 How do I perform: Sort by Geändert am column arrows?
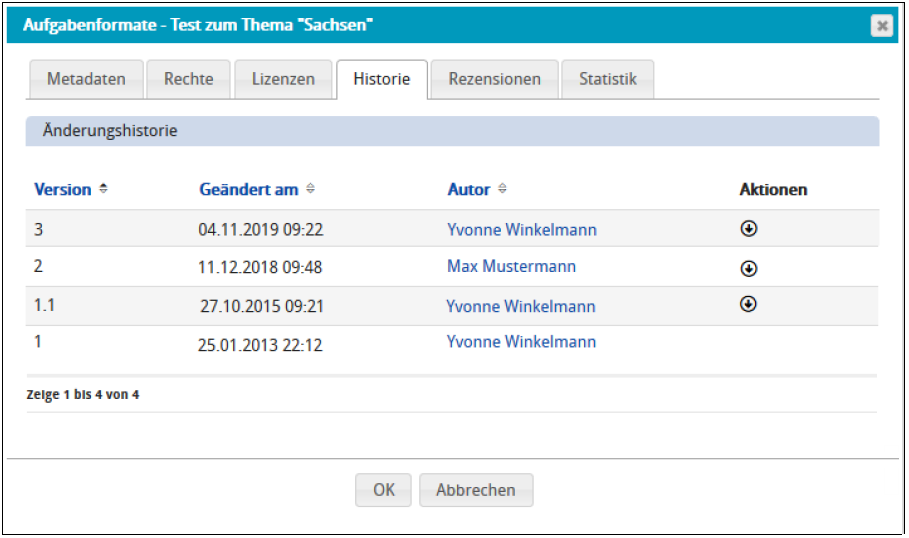coord(311,189)
